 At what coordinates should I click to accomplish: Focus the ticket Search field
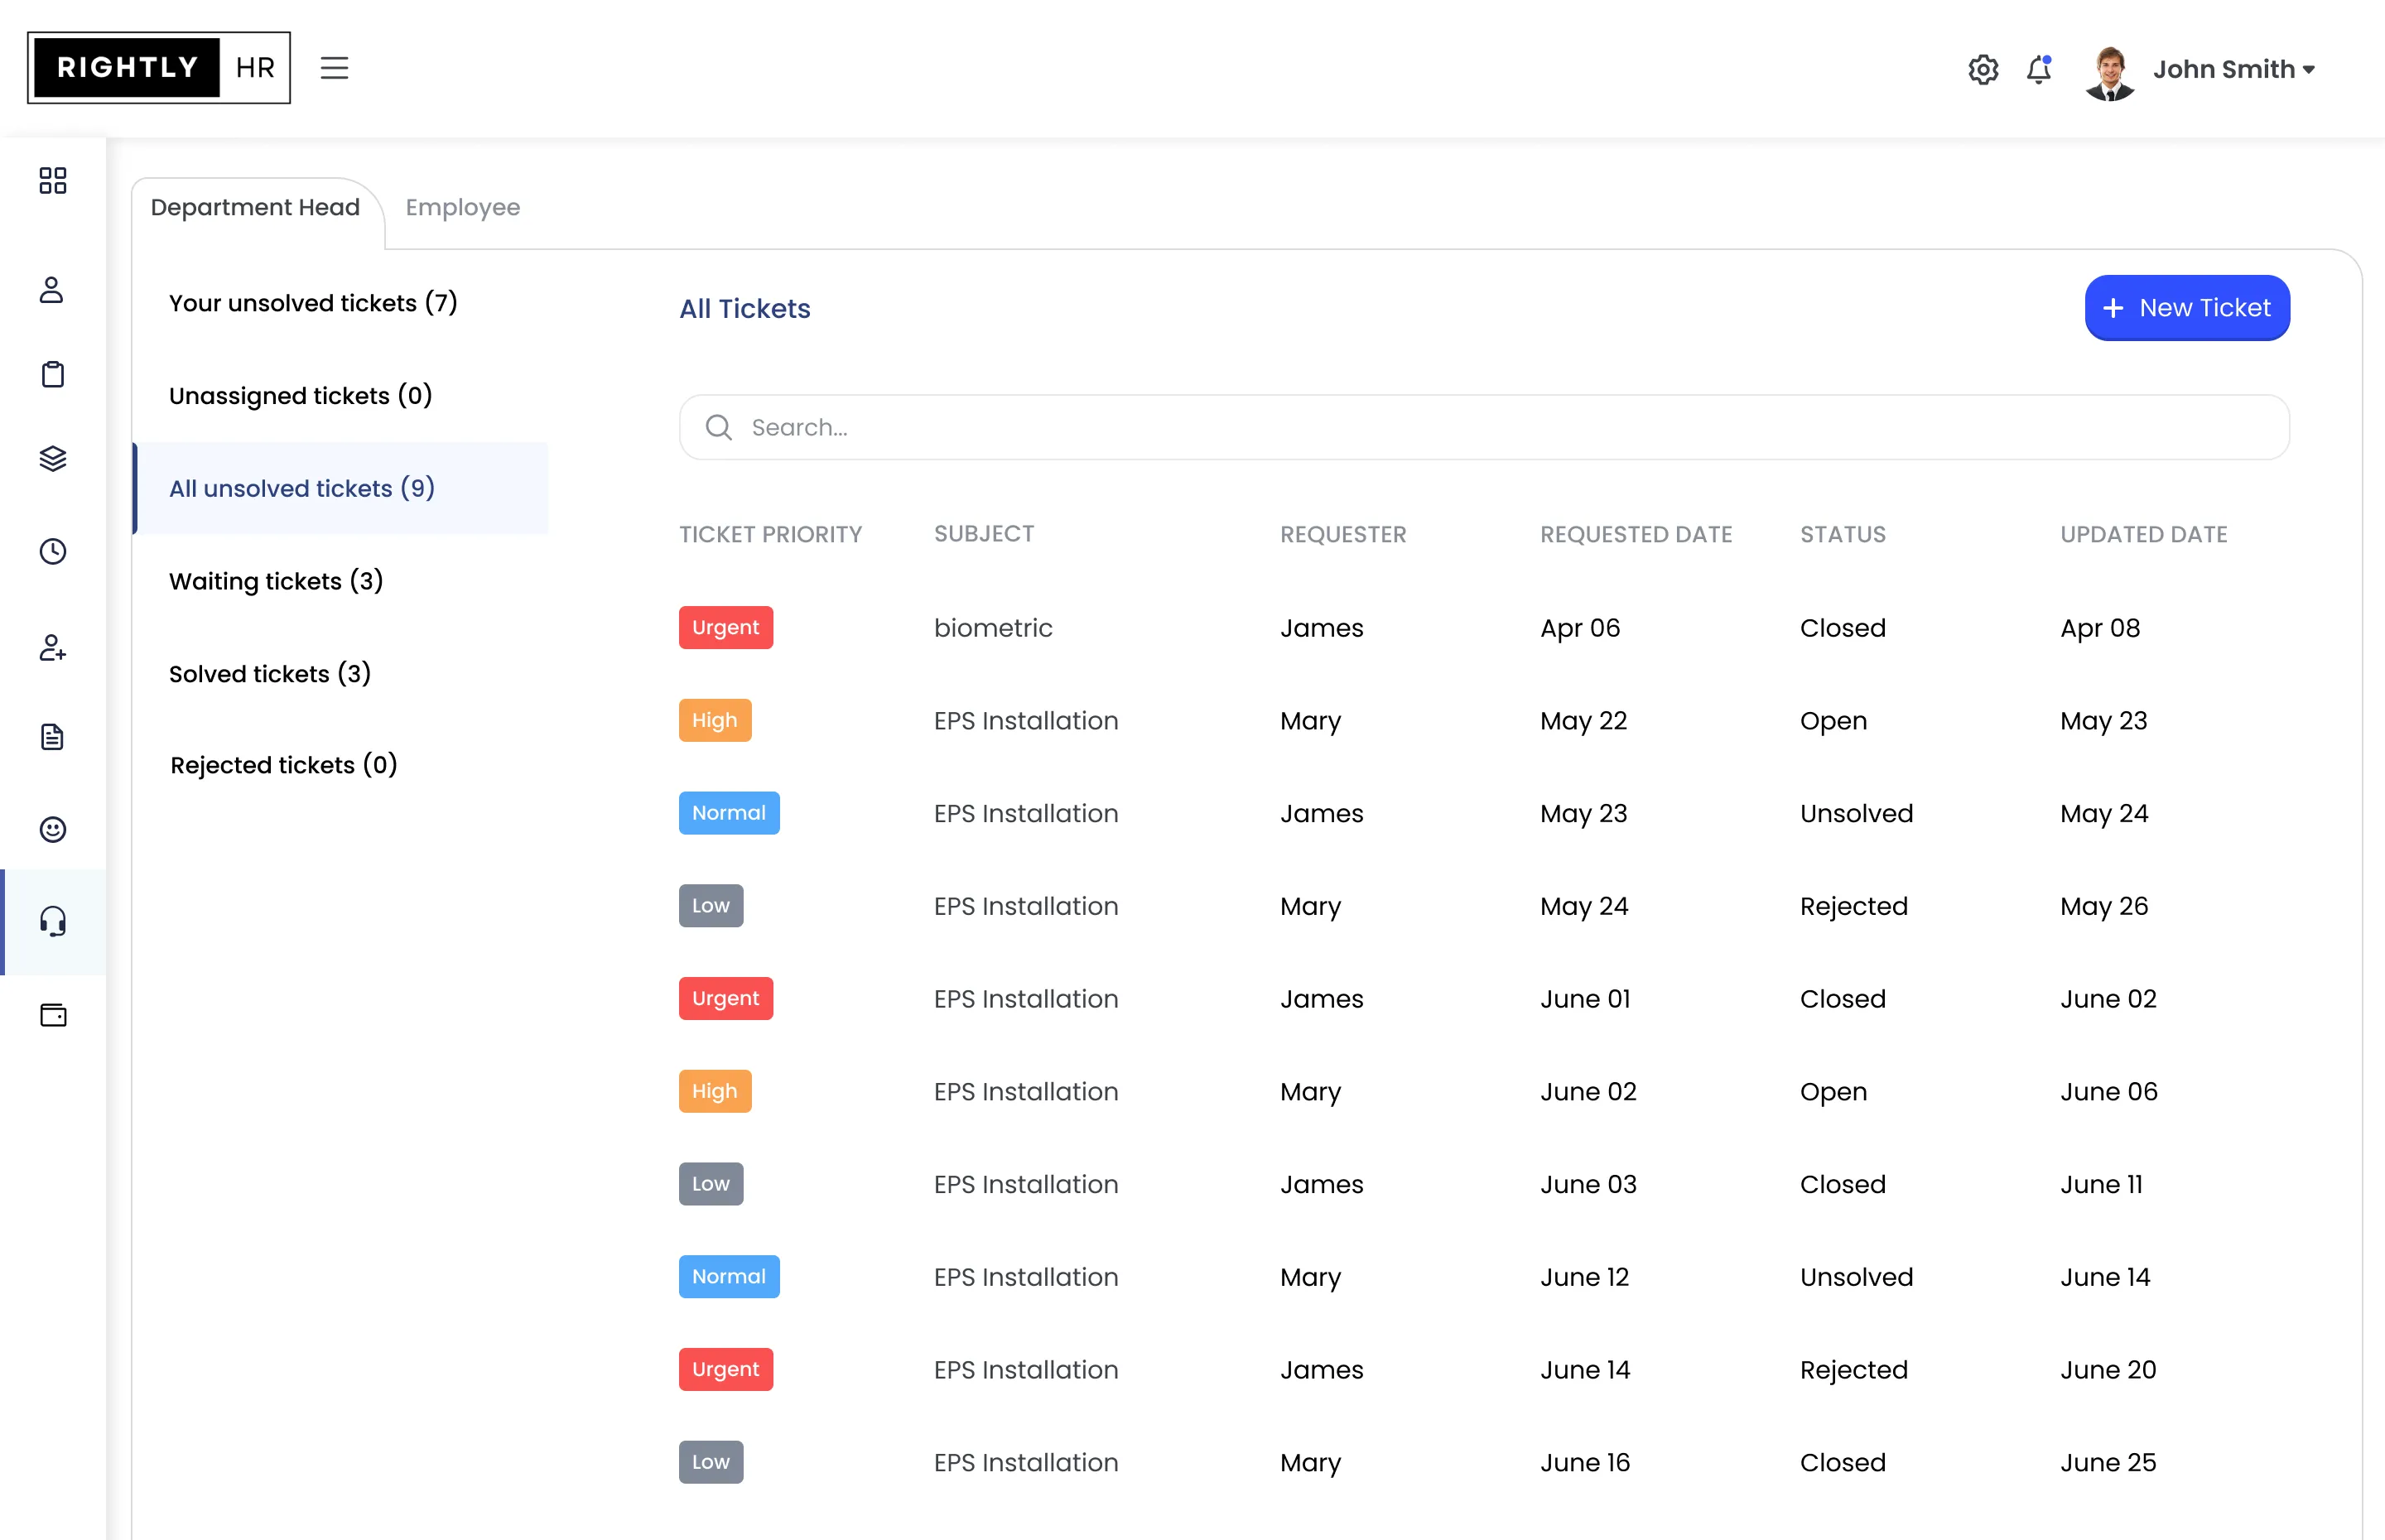pos(1484,427)
